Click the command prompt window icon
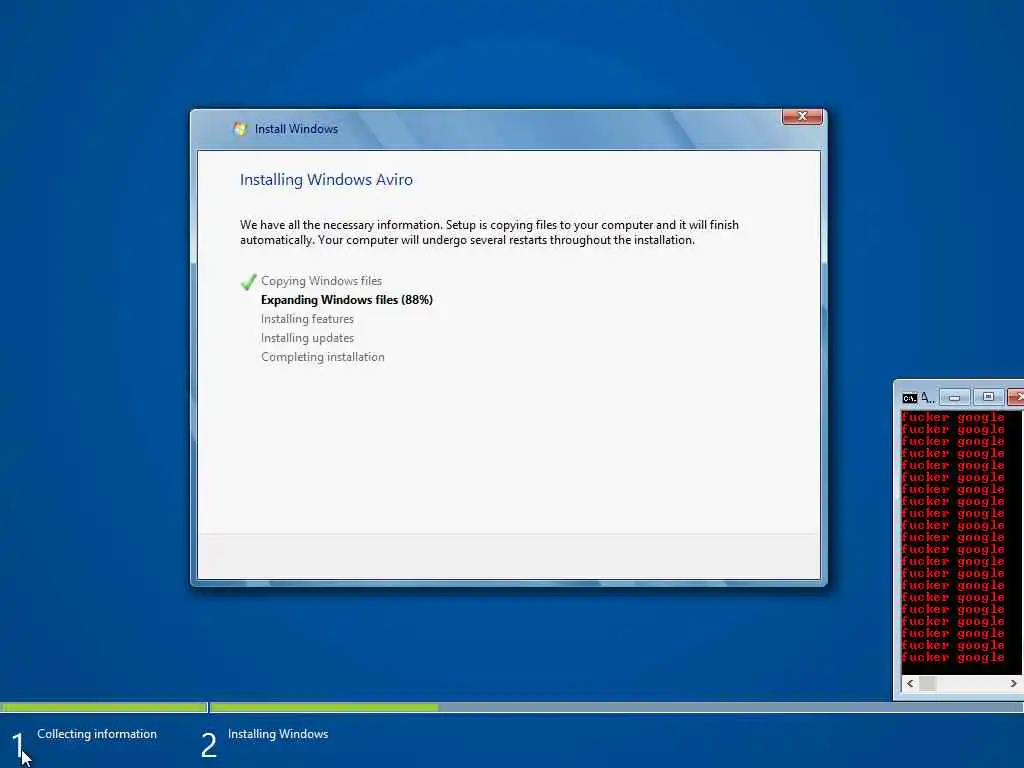The image size is (1024, 768). coord(910,398)
